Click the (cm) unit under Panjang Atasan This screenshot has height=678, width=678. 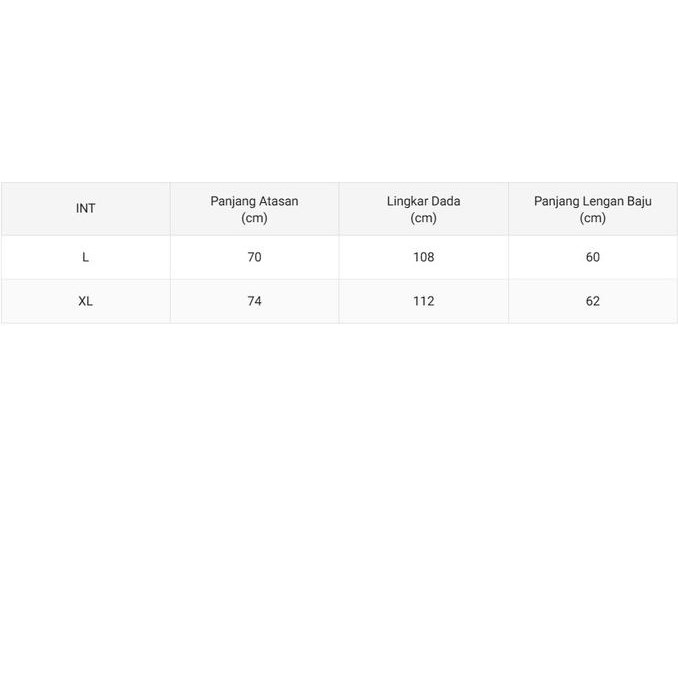[x=254, y=218]
